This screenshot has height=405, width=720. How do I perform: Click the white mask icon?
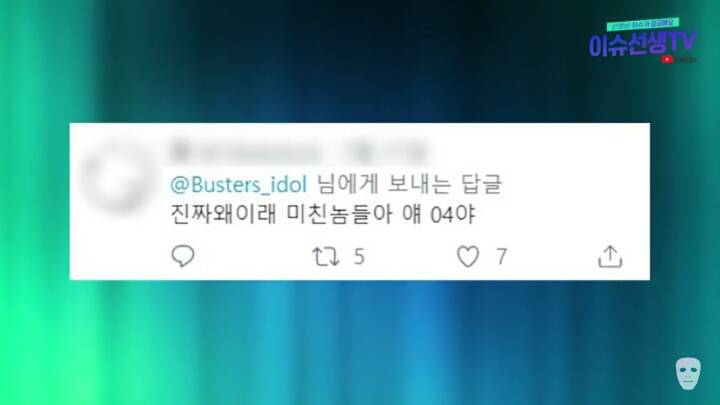(688, 374)
